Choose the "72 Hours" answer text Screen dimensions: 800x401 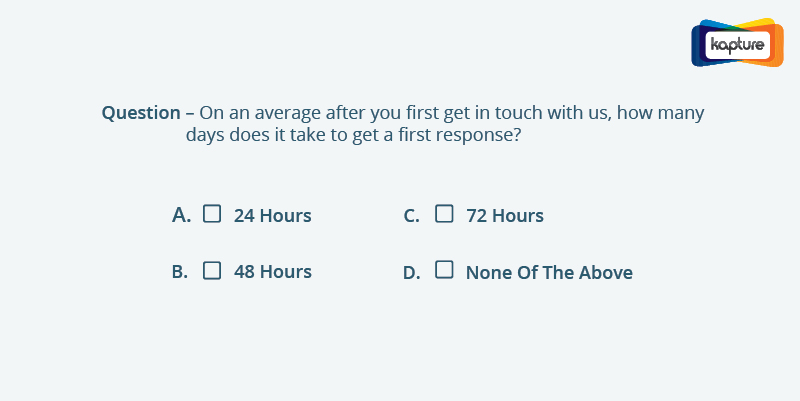coord(505,216)
